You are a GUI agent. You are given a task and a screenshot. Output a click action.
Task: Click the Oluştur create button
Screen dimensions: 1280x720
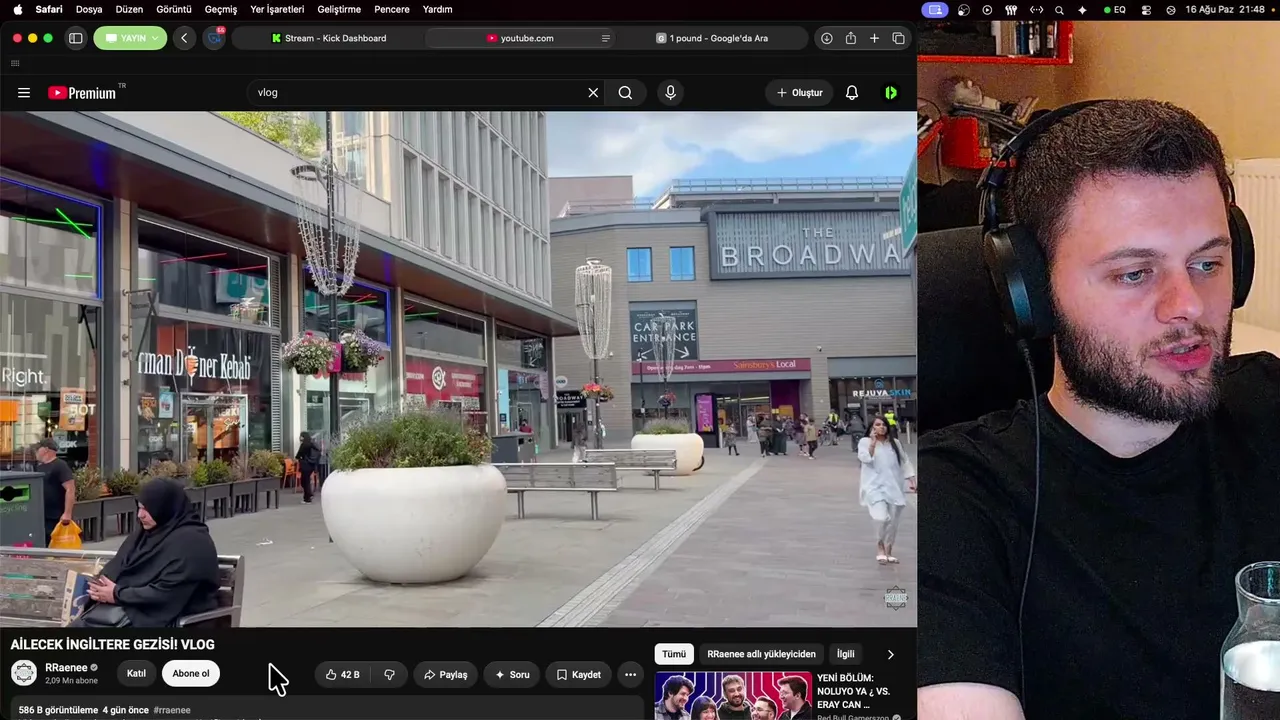point(800,92)
